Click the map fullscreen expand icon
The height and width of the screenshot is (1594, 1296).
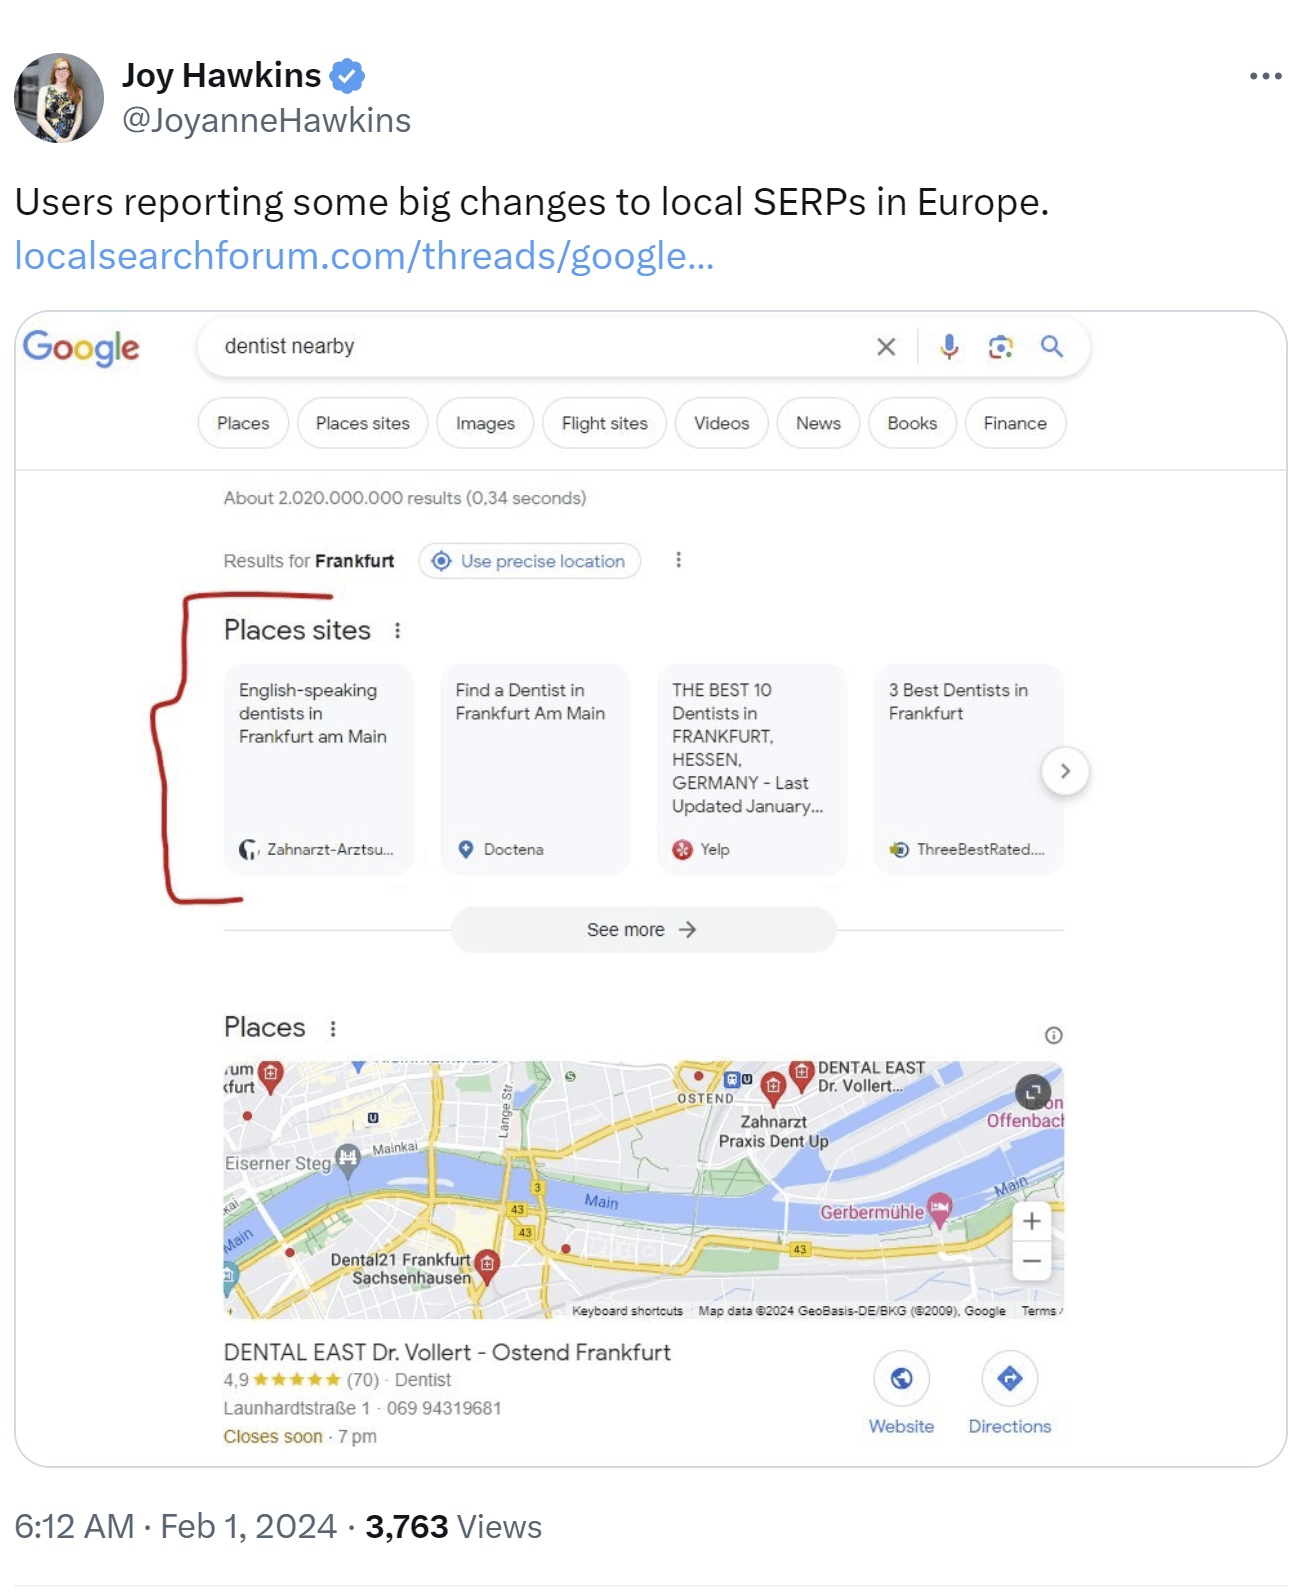[x=1032, y=1092]
